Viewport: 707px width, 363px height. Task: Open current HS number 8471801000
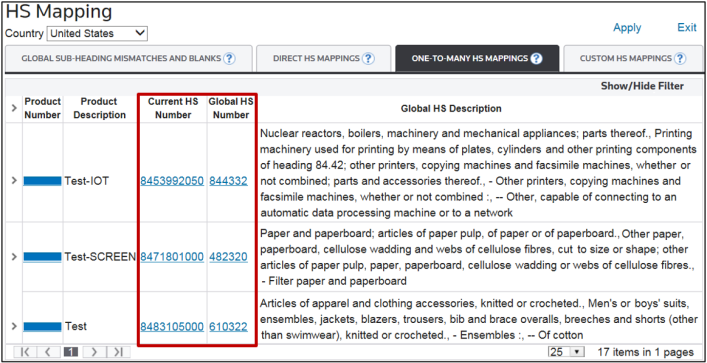172,257
